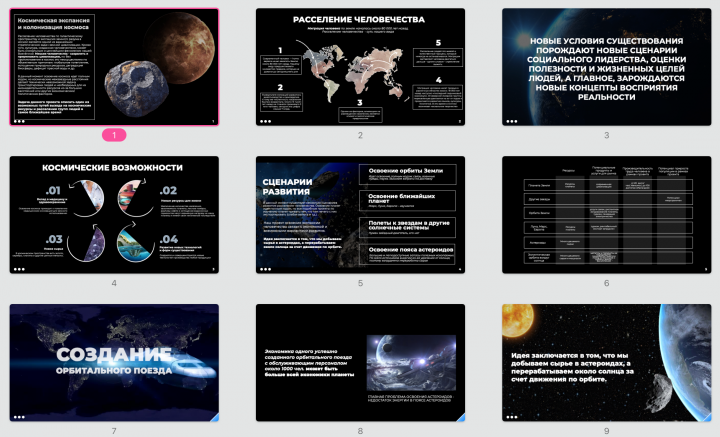Click page number label '2'
720x437 pixels.
click(360, 135)
